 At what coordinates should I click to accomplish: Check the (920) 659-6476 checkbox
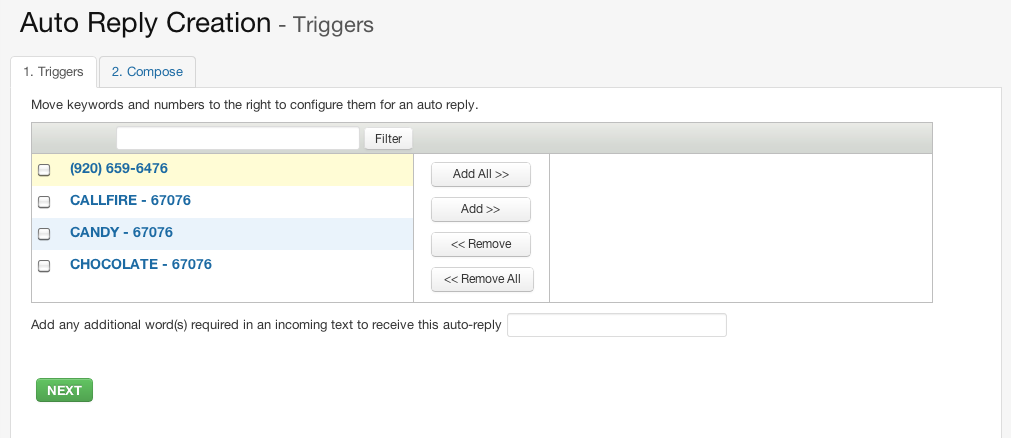tap(44, 170)
